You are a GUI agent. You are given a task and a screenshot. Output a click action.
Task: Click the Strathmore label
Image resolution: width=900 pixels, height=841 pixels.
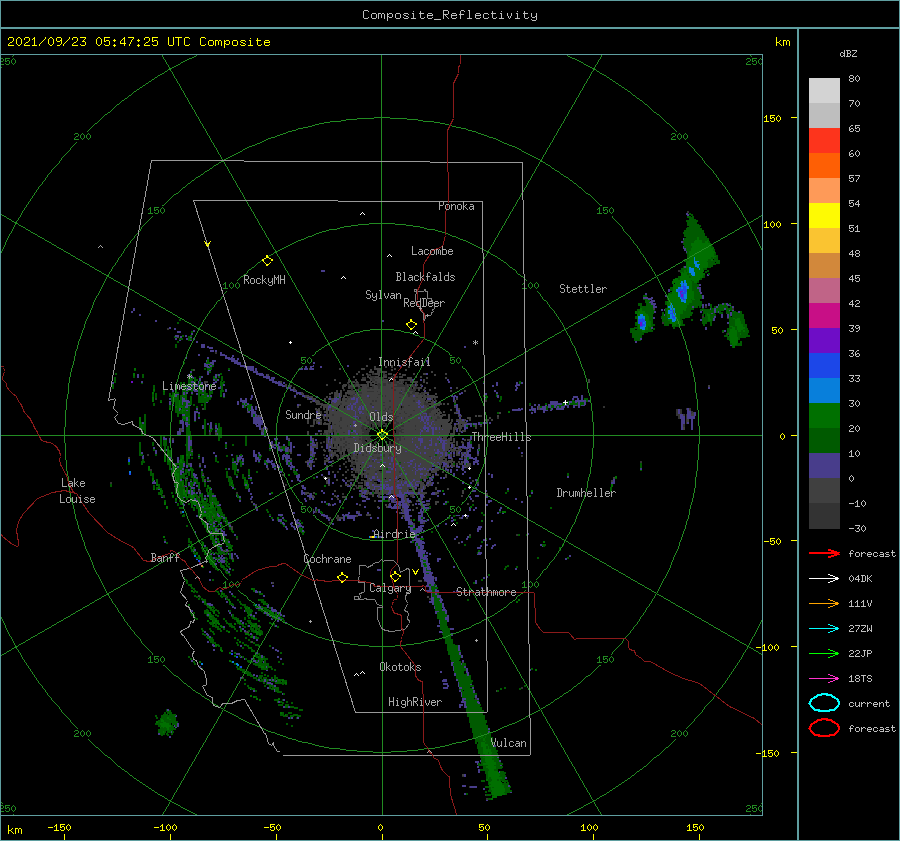(486, 592)
